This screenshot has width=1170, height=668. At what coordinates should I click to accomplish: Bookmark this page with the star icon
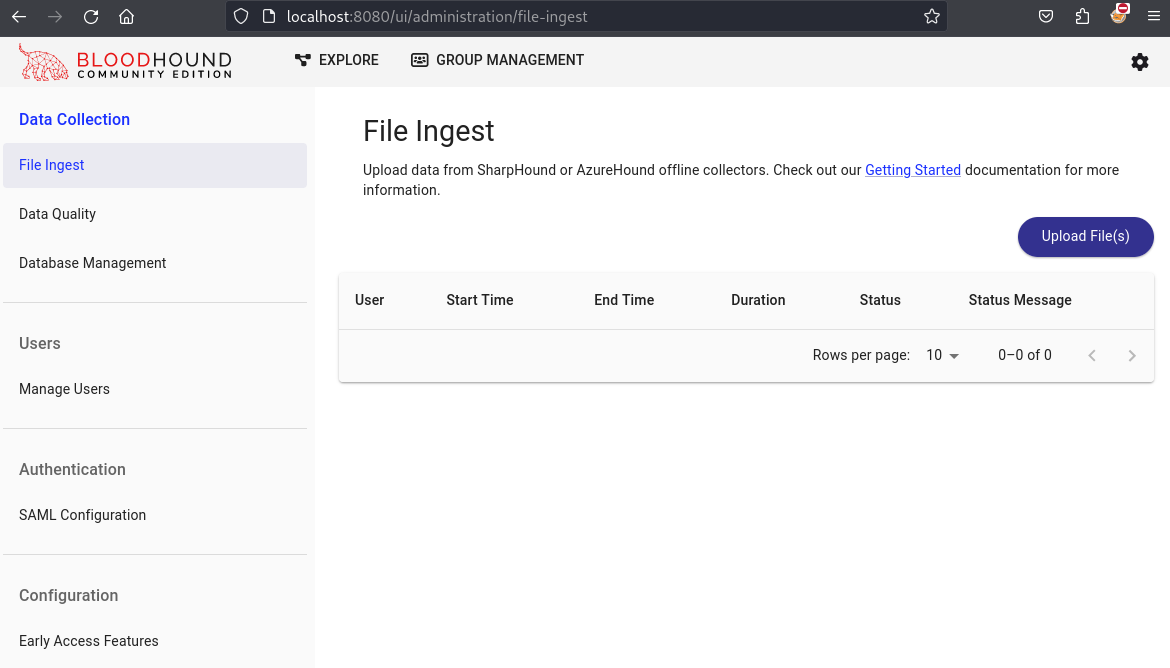[x=932, y=16]
